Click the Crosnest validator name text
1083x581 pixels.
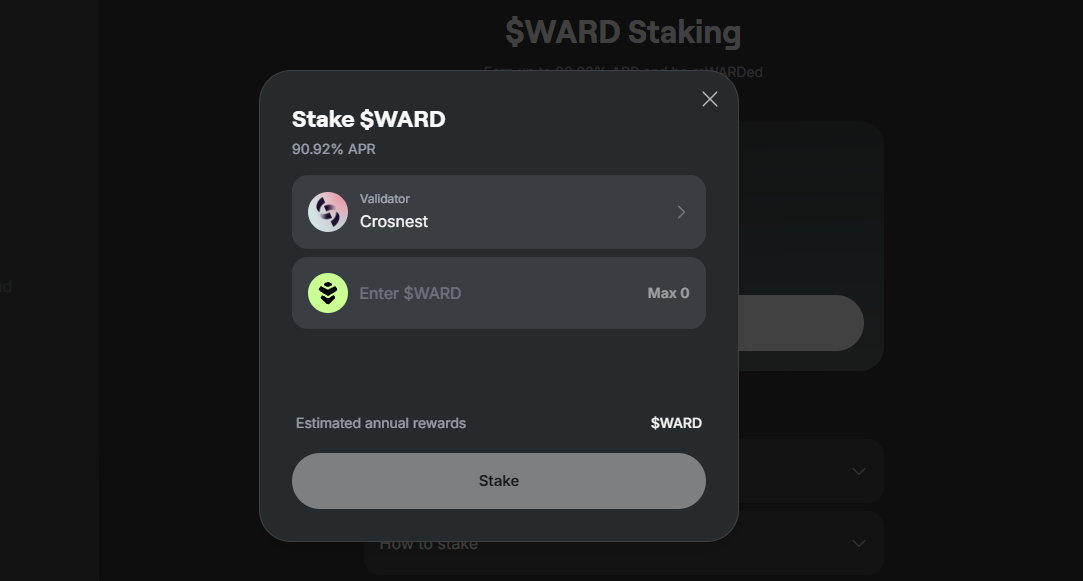(x=394, y=221)
